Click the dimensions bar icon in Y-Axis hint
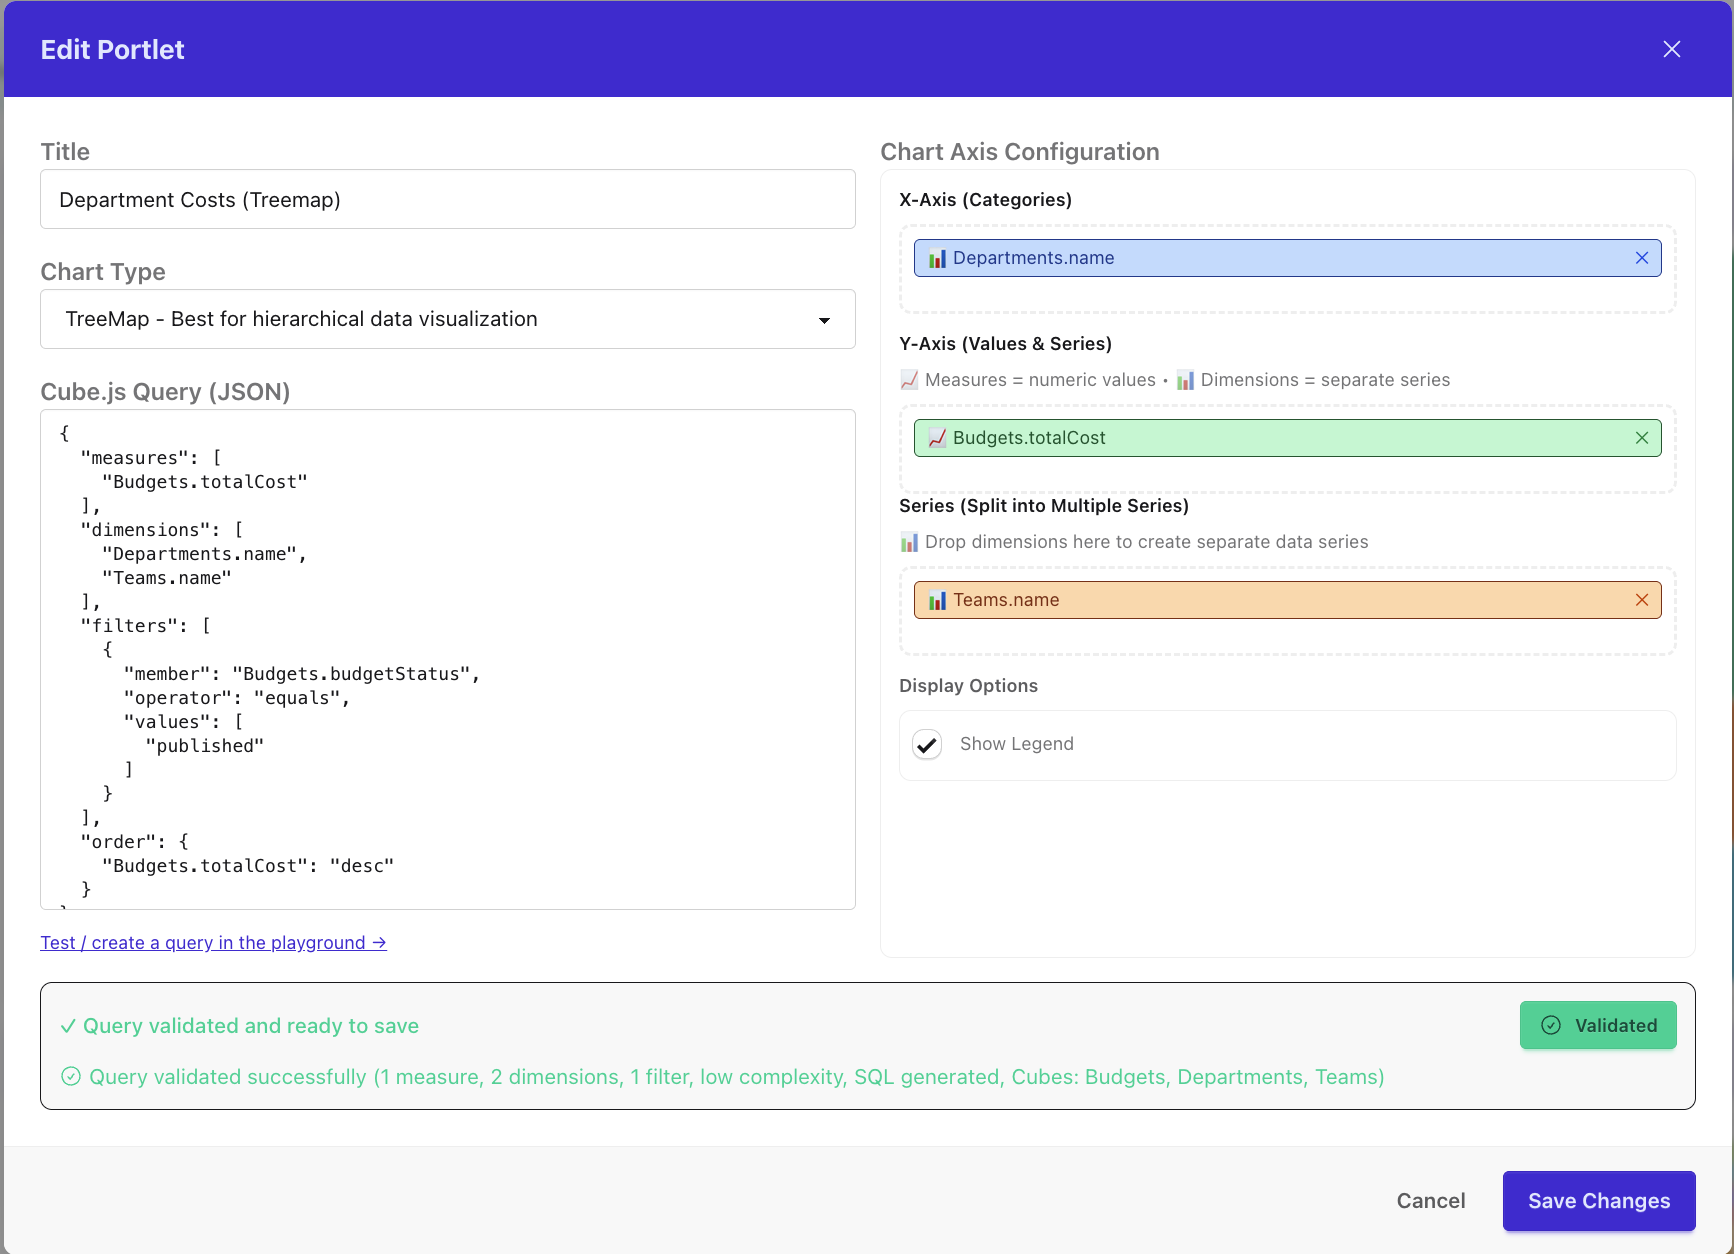Viewport: 1734px width, 1254px height. click(x=1185, y=380)
